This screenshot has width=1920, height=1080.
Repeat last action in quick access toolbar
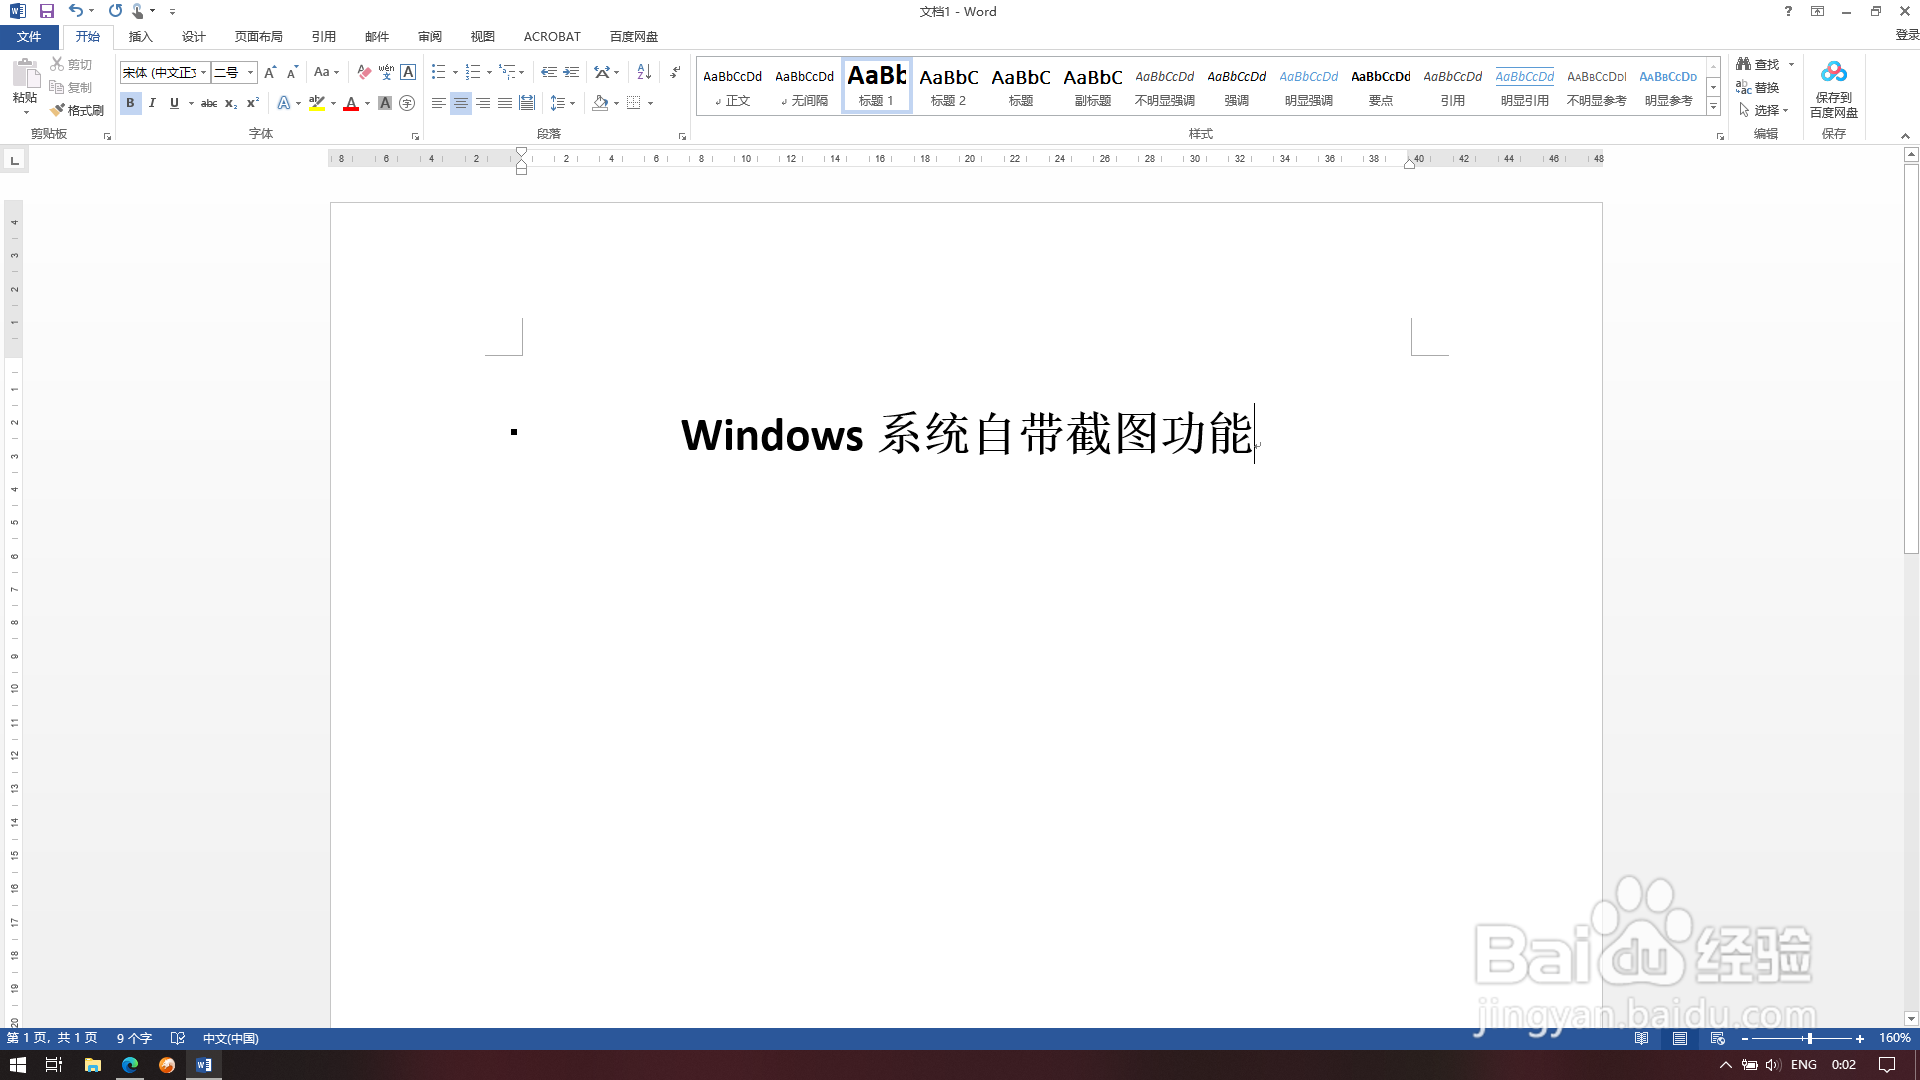115,11
